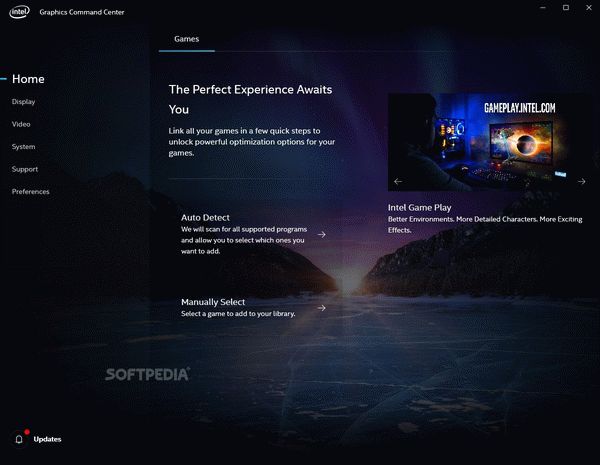
Task: Select Home in the sidebar
Action: [x=28, y=79]
